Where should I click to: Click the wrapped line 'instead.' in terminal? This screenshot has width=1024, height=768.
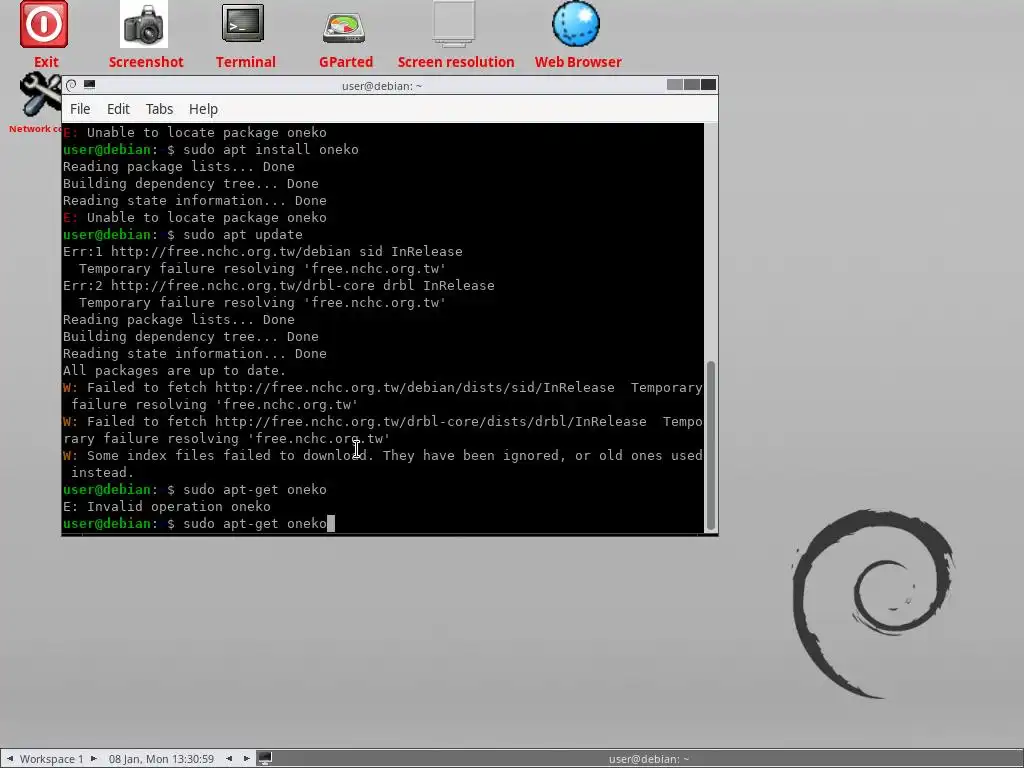[x=103, y=472]
